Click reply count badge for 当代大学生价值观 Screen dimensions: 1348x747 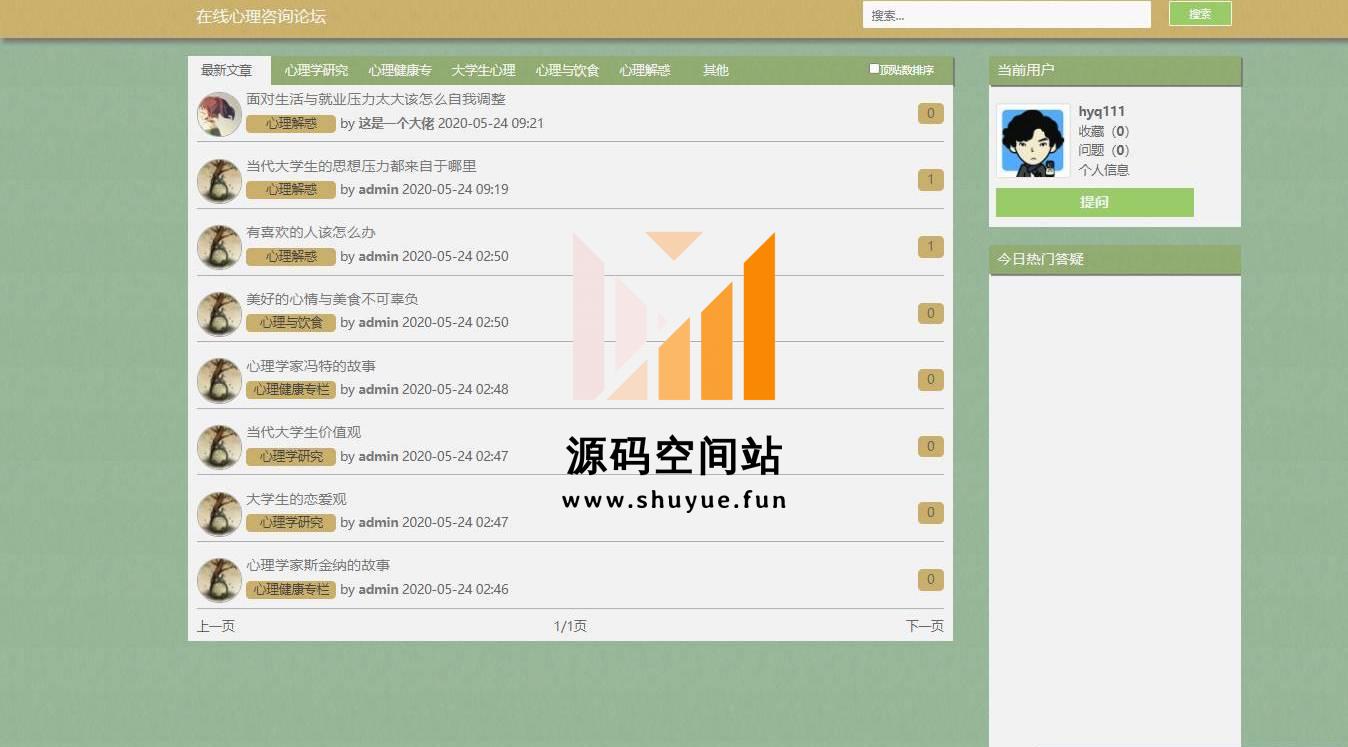tap(930, 446)
